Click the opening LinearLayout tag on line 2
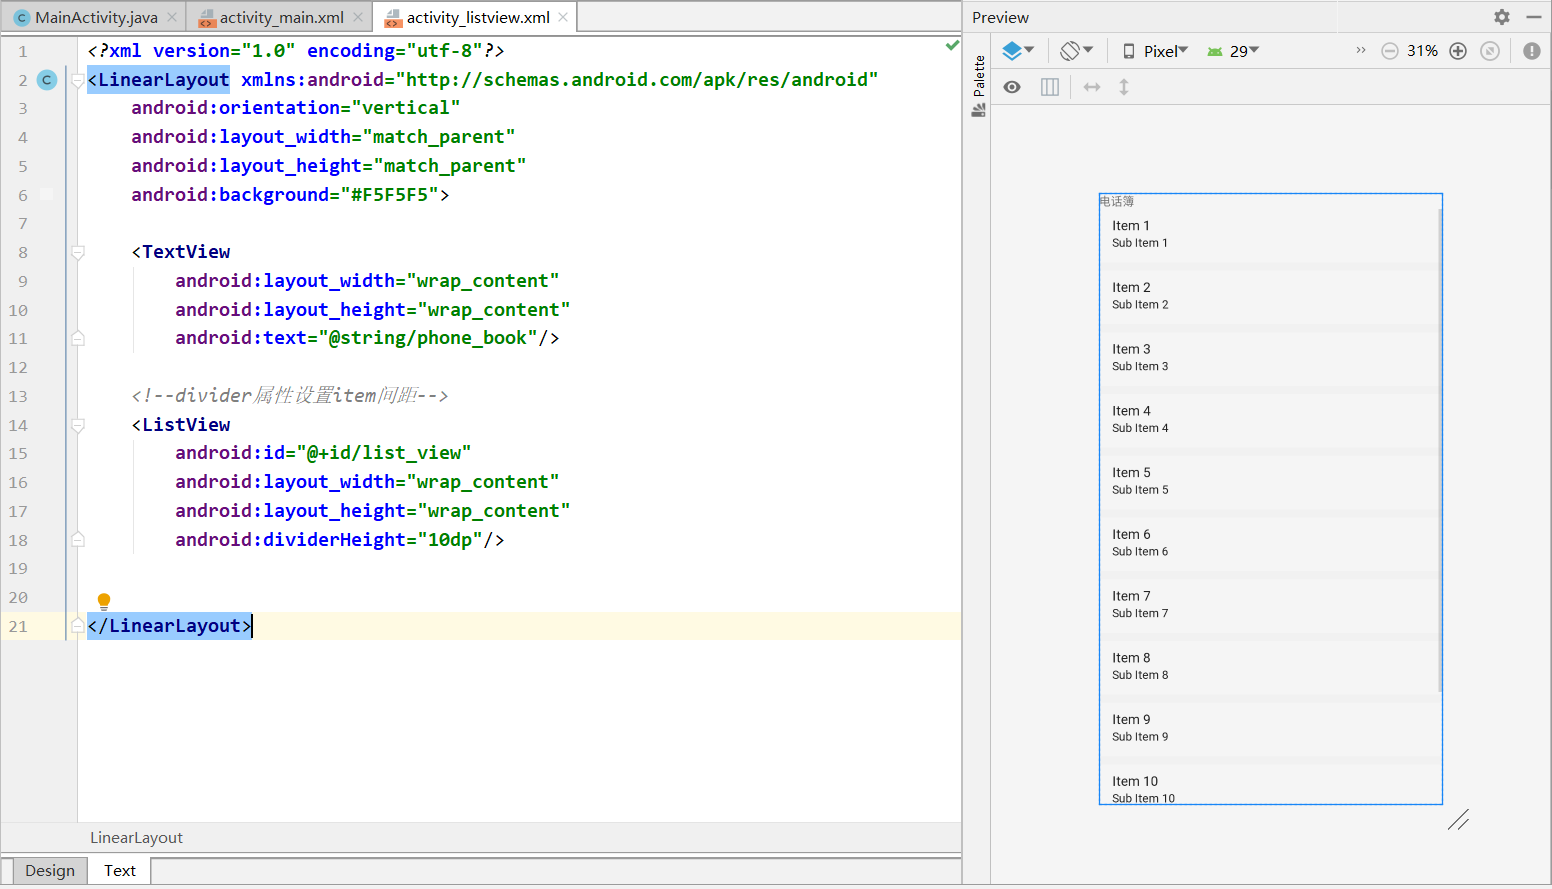1552x889 pixels. [x=158, y=80]
